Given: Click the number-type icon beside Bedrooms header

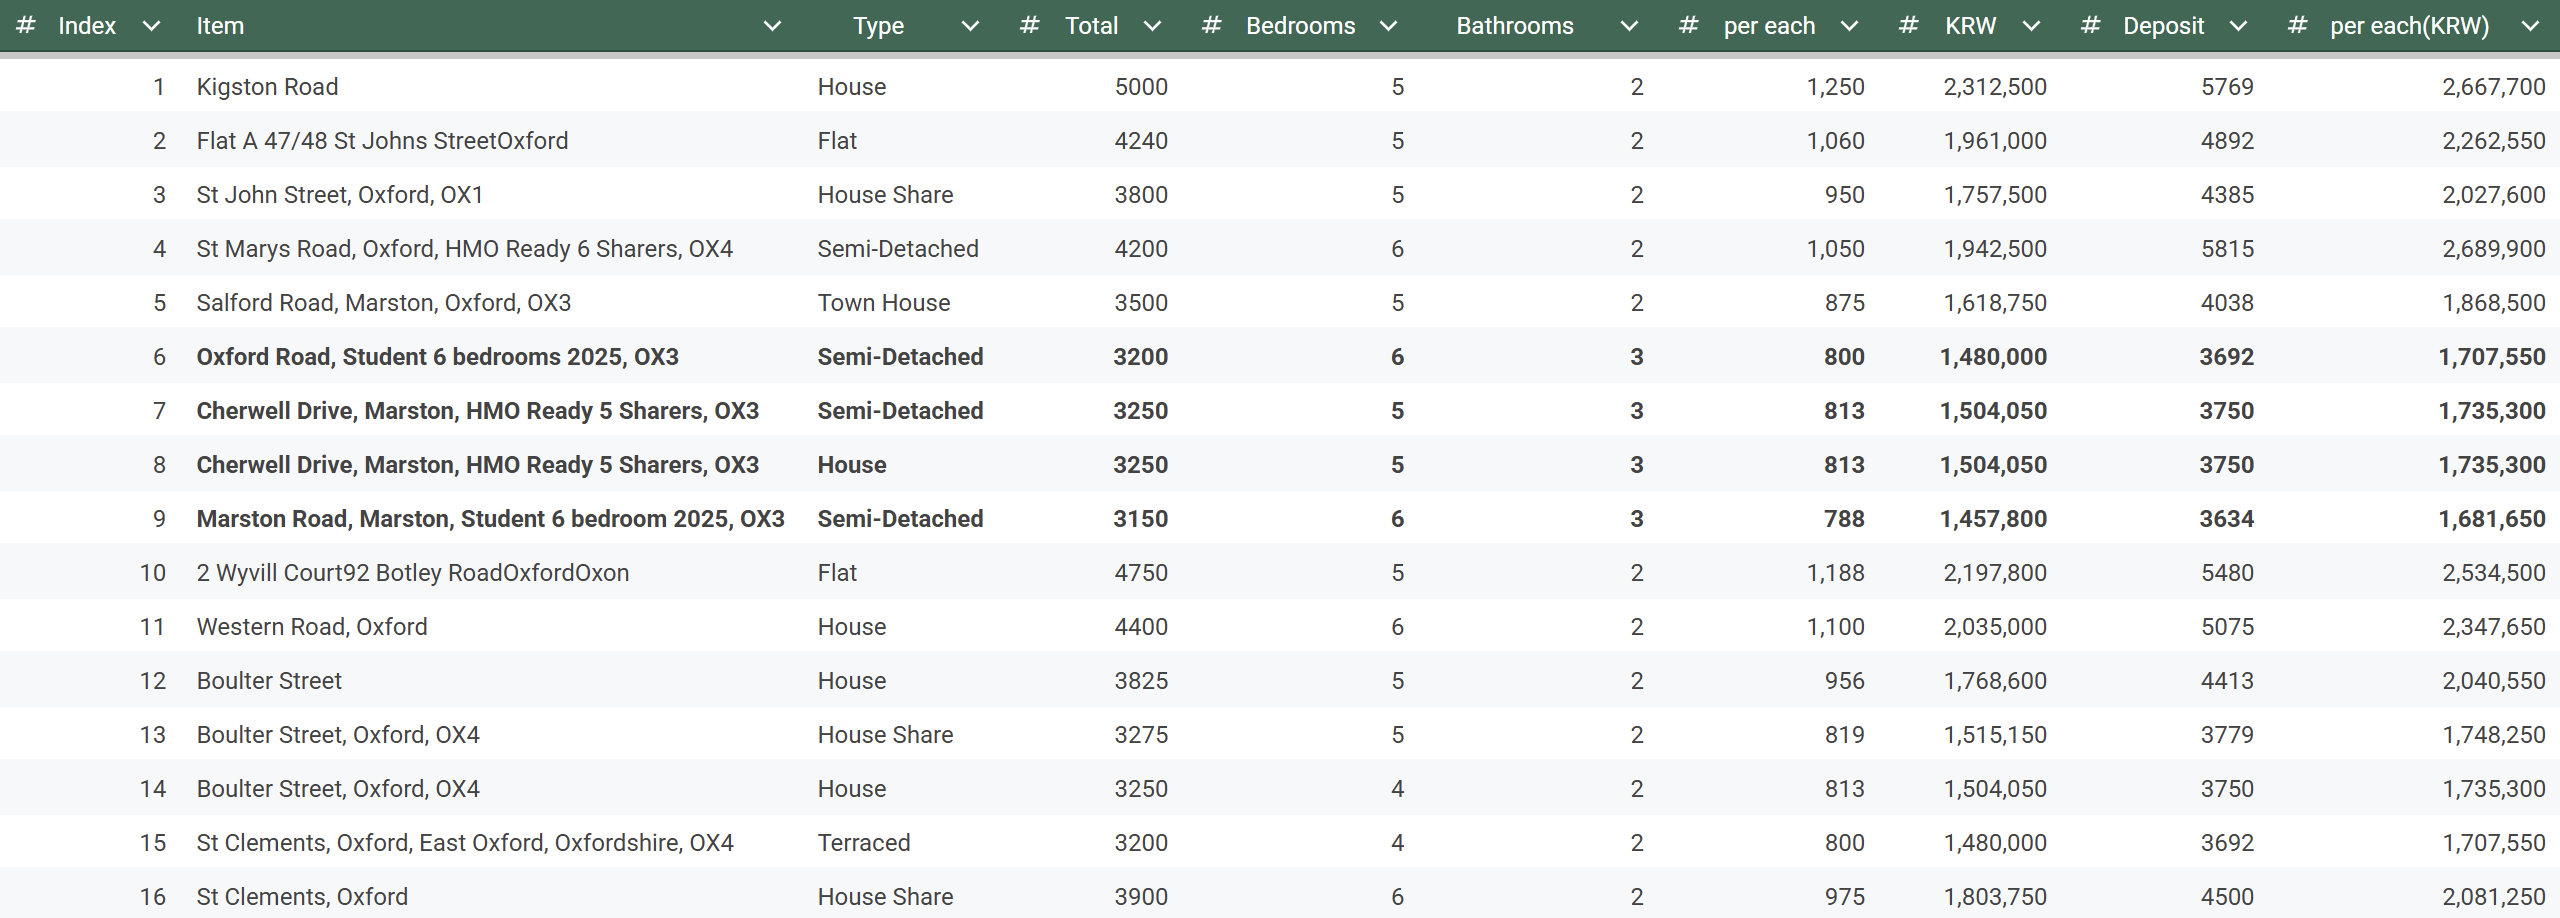Looking at the screenshot, I should point(1211,25).
